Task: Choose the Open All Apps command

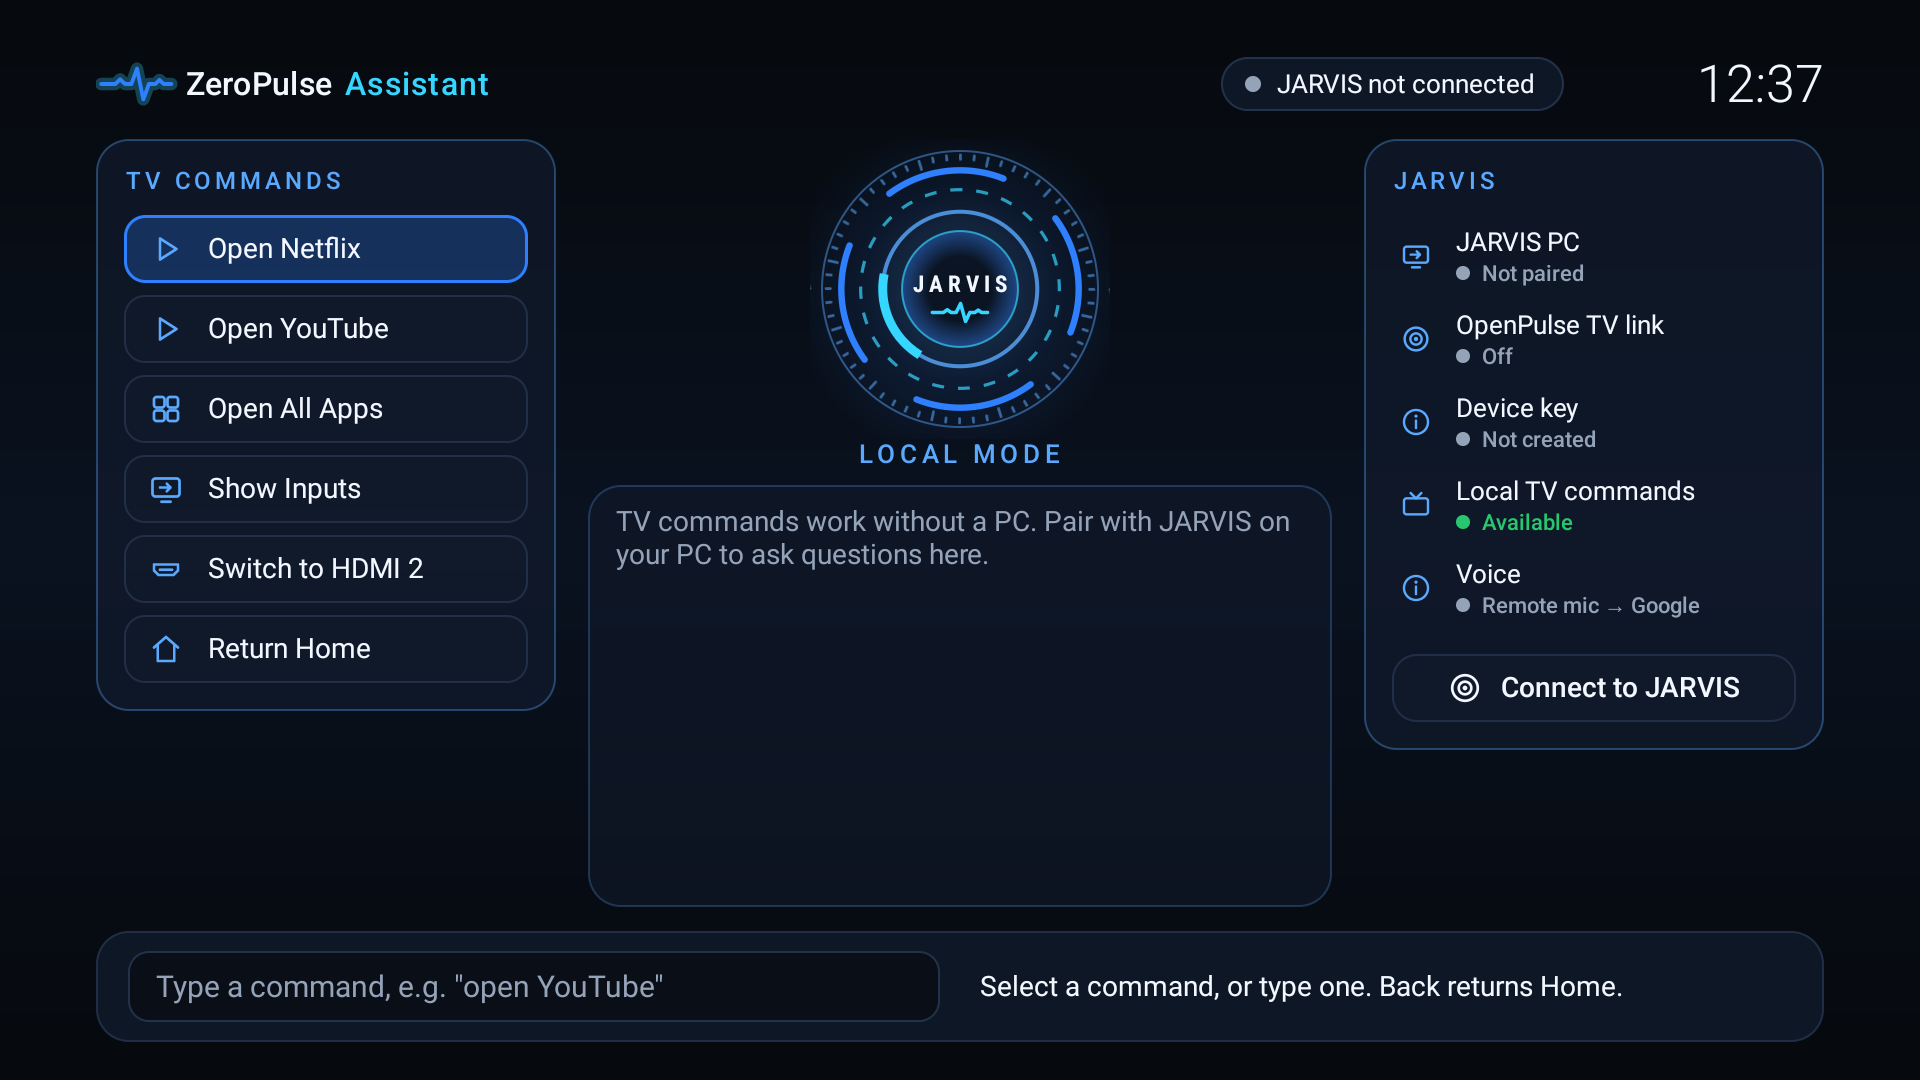Action: tap(326, 409)
